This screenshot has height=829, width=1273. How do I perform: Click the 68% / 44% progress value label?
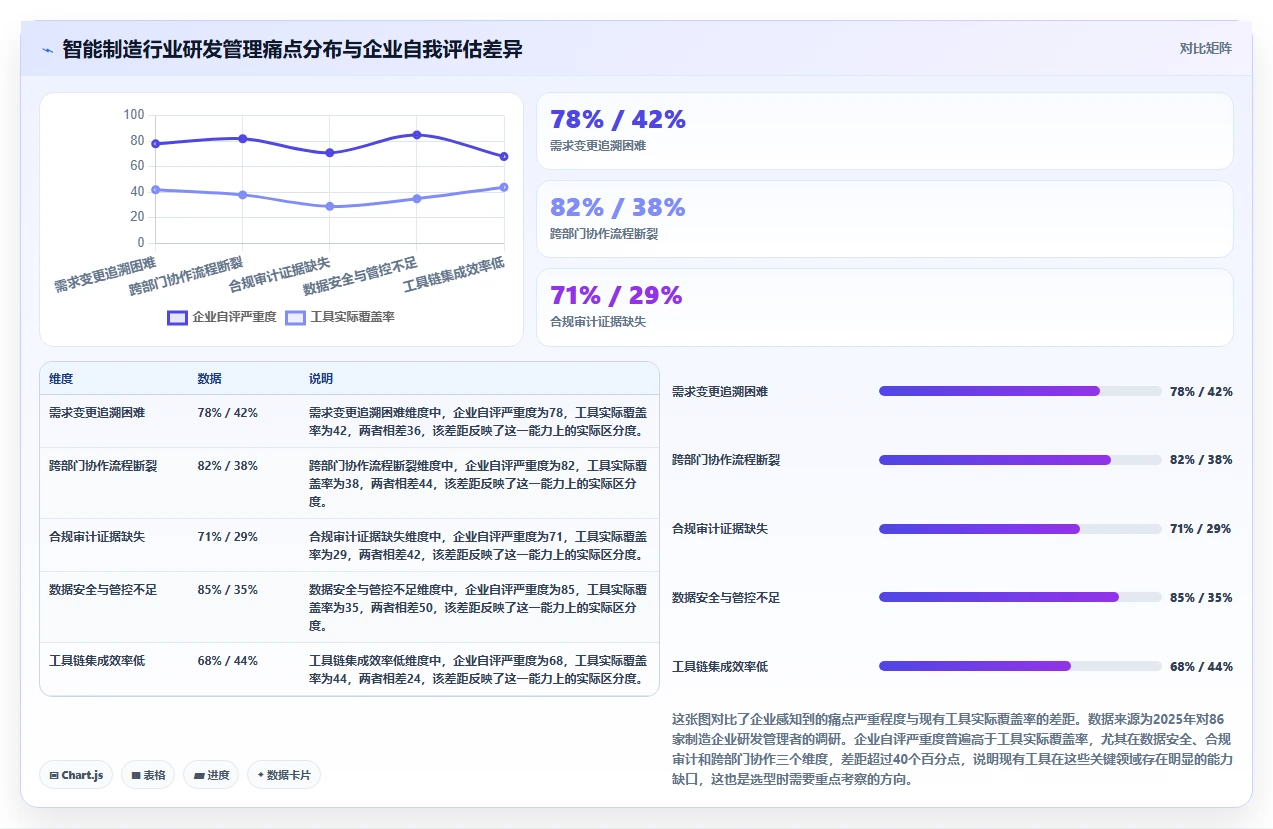tap(1201, 667)
